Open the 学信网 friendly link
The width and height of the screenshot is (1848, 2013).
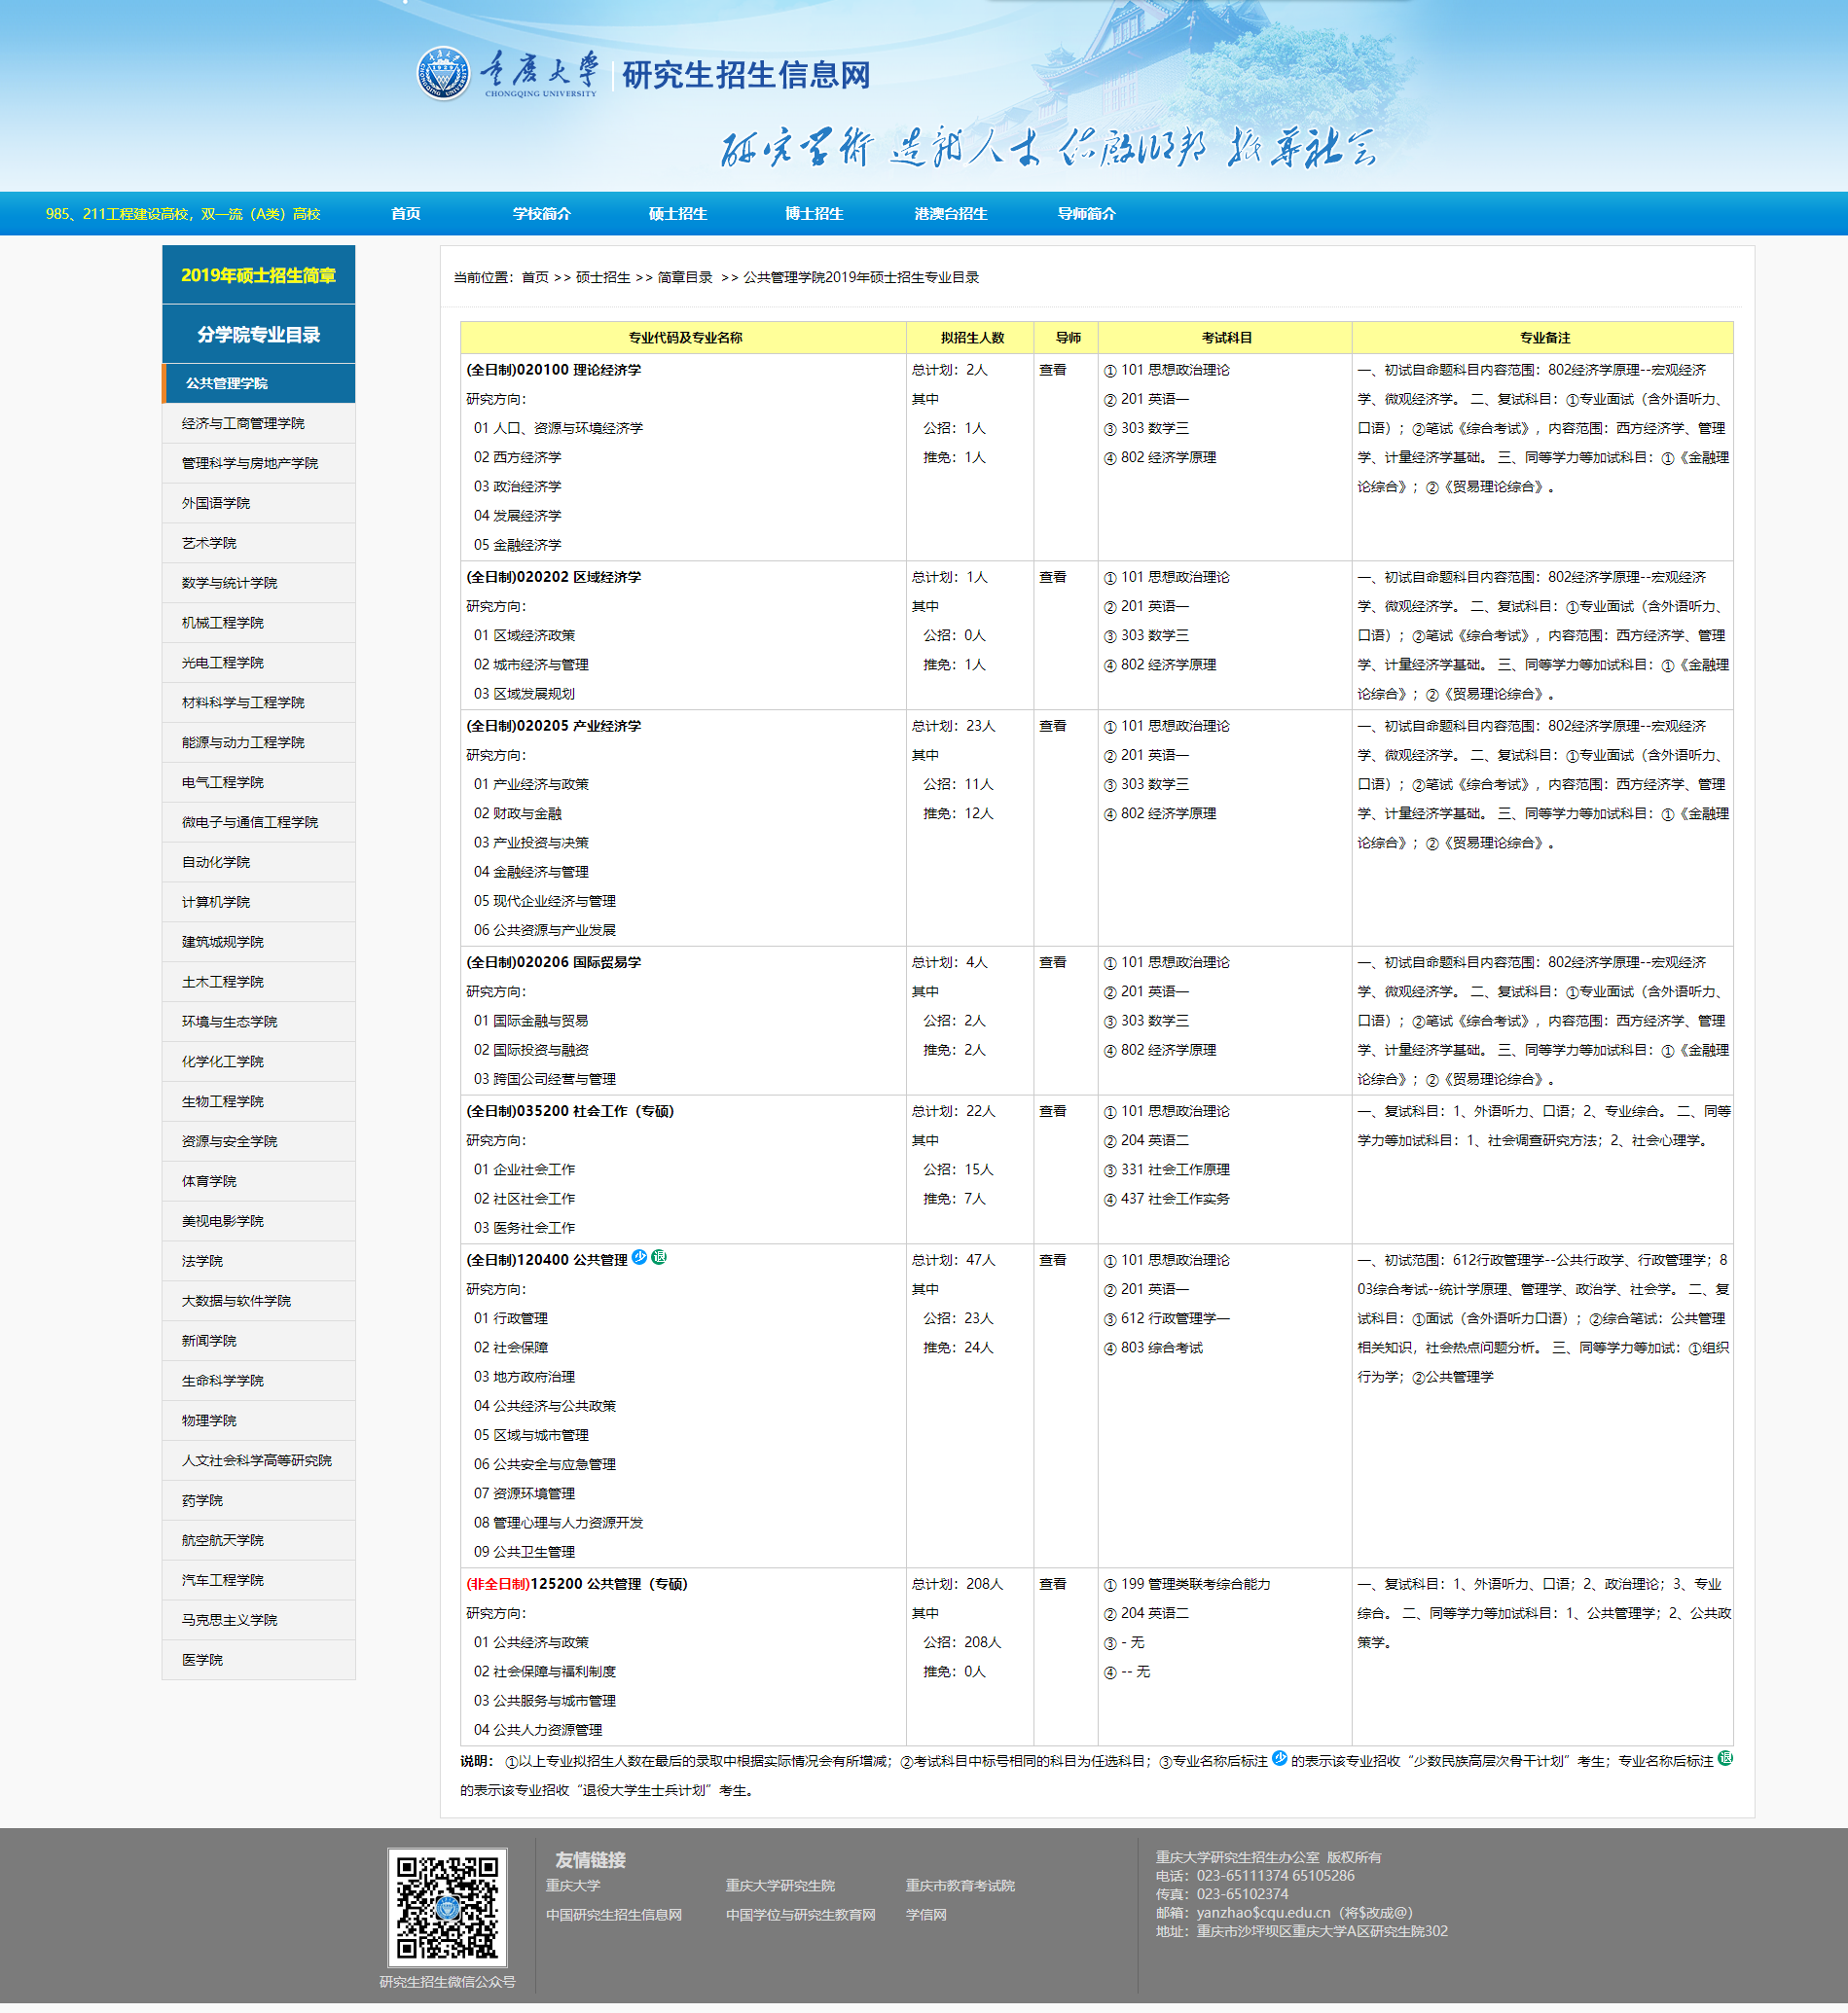(925, 1915)
